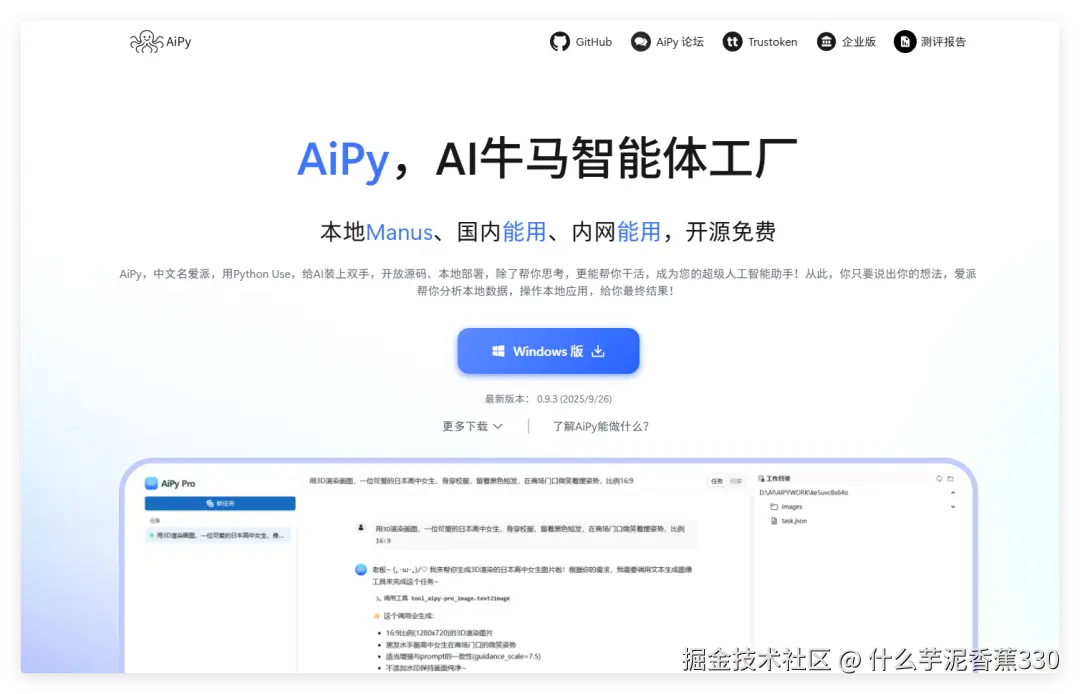Click the tool_aipy-pro_image.text2image text
1080x694 pixels.
(x=460, y=598)
